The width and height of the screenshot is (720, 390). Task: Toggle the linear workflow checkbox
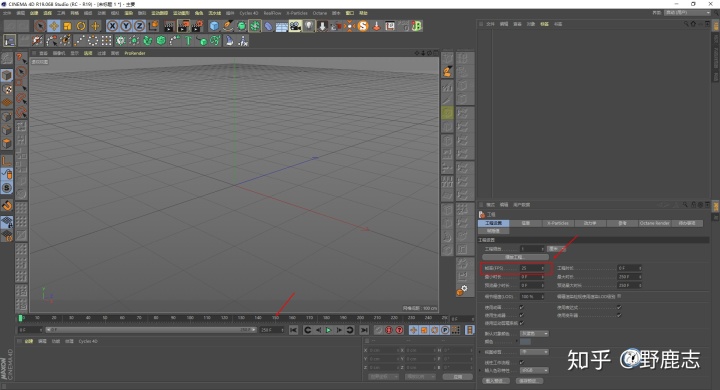click(522, 362)
